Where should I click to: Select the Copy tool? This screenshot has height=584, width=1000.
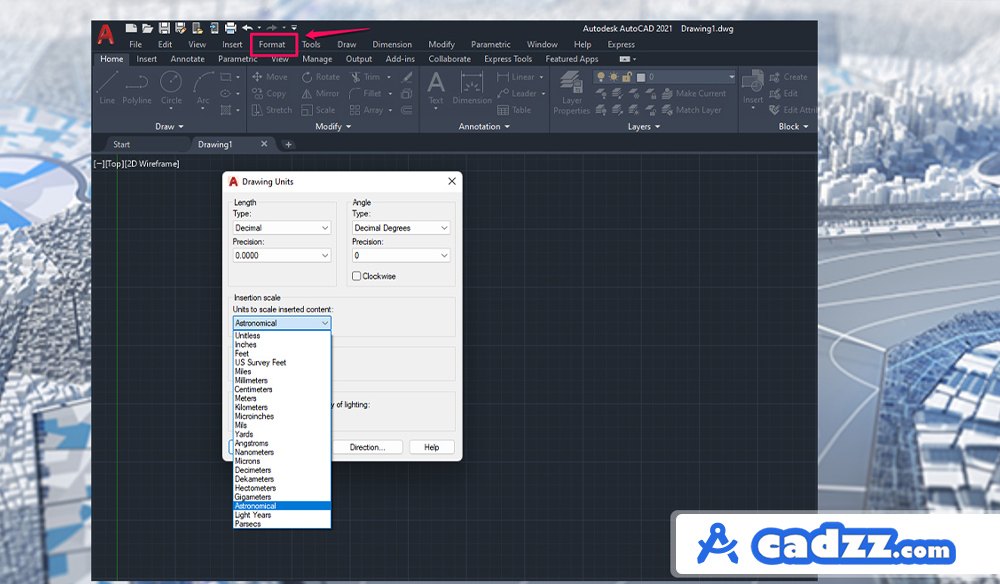pyautogui.click(x=269, y=93)
